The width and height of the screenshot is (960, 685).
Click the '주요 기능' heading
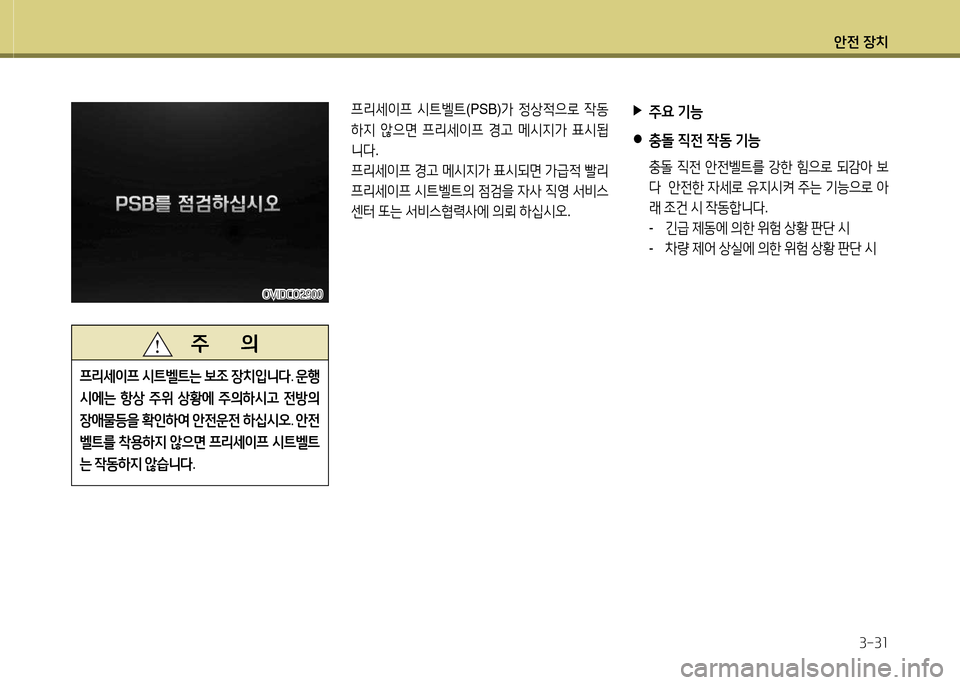coord(675,111)
